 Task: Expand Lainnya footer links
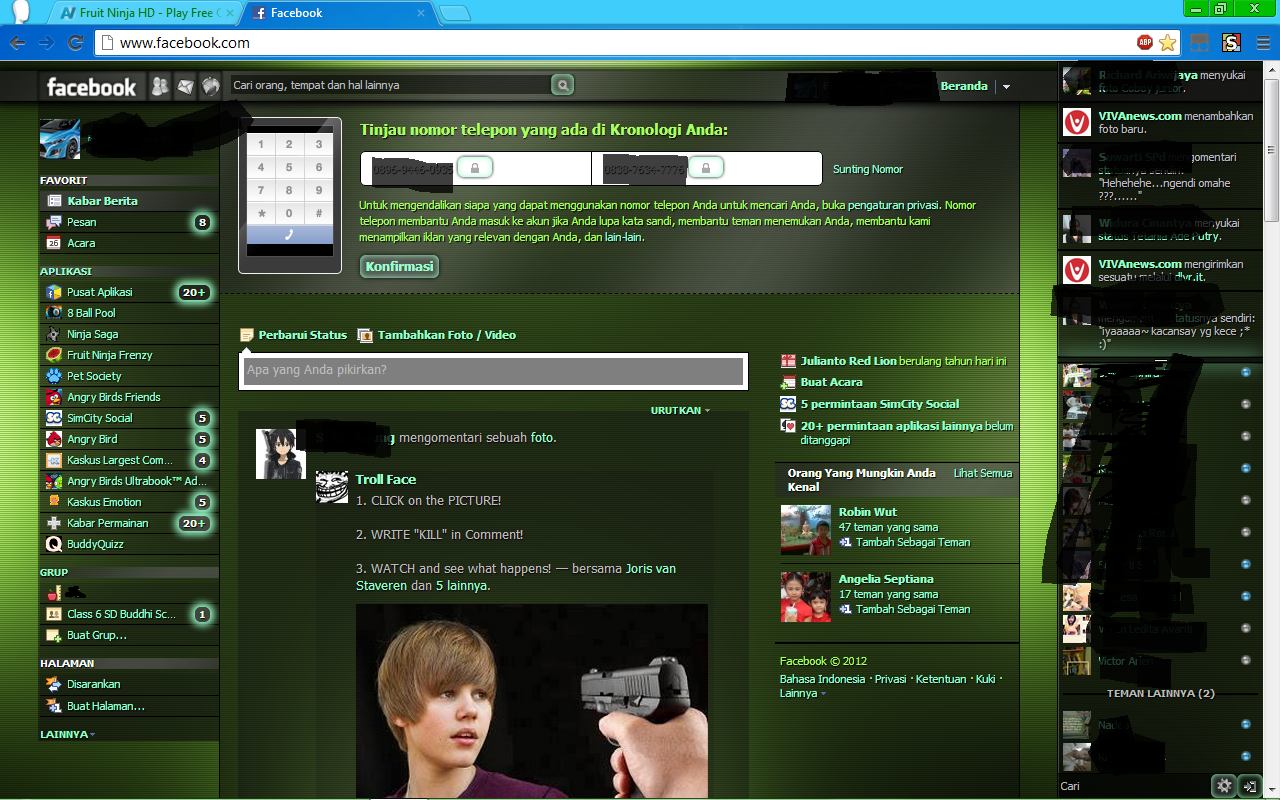(x=803, y=693)
